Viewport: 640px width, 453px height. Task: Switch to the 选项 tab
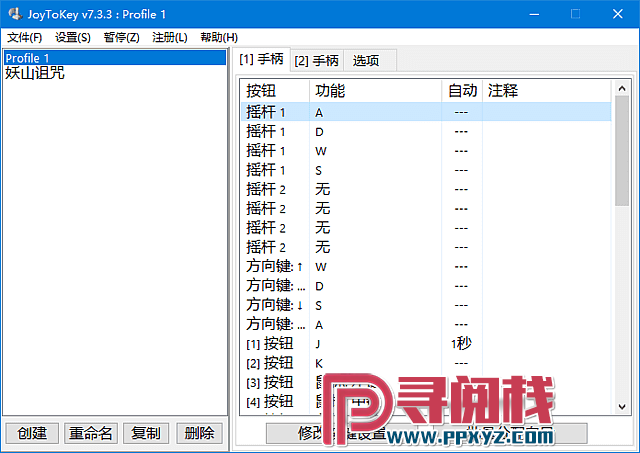(x=369, y=61)
